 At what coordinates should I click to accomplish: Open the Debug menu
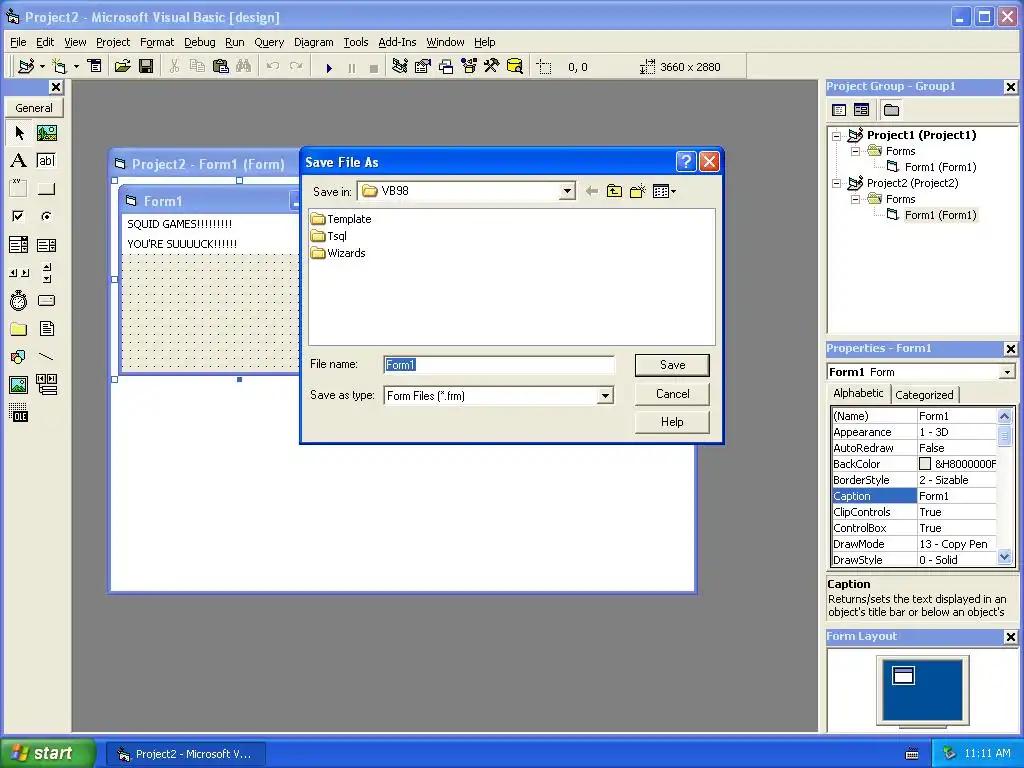point(199,42)
